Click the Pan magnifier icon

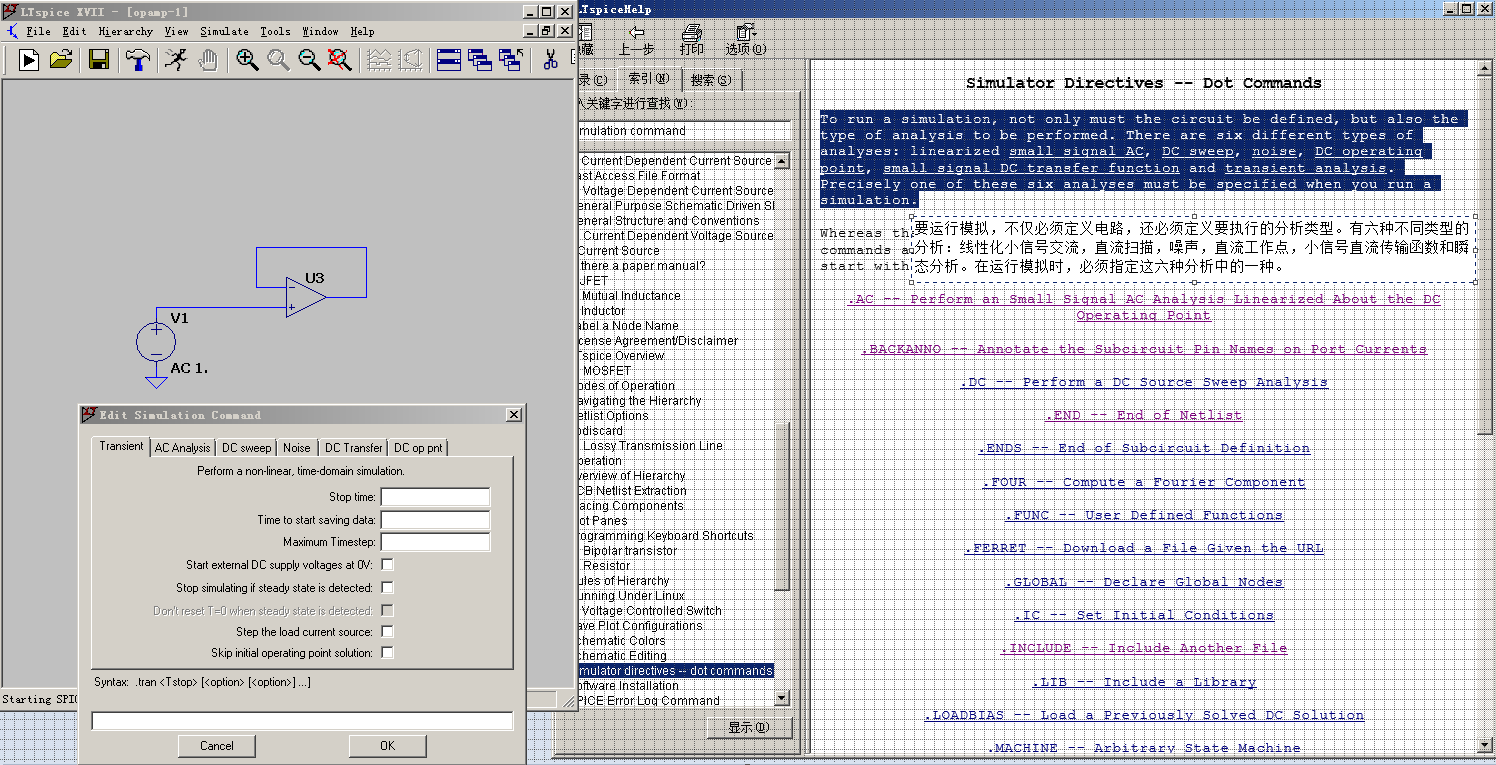point(278,60)
